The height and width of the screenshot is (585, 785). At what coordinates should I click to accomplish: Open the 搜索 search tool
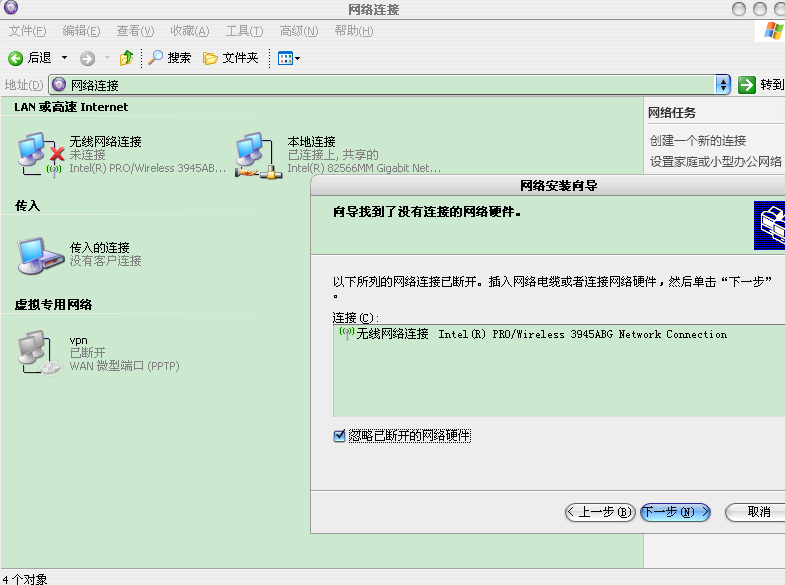(170, 58)
